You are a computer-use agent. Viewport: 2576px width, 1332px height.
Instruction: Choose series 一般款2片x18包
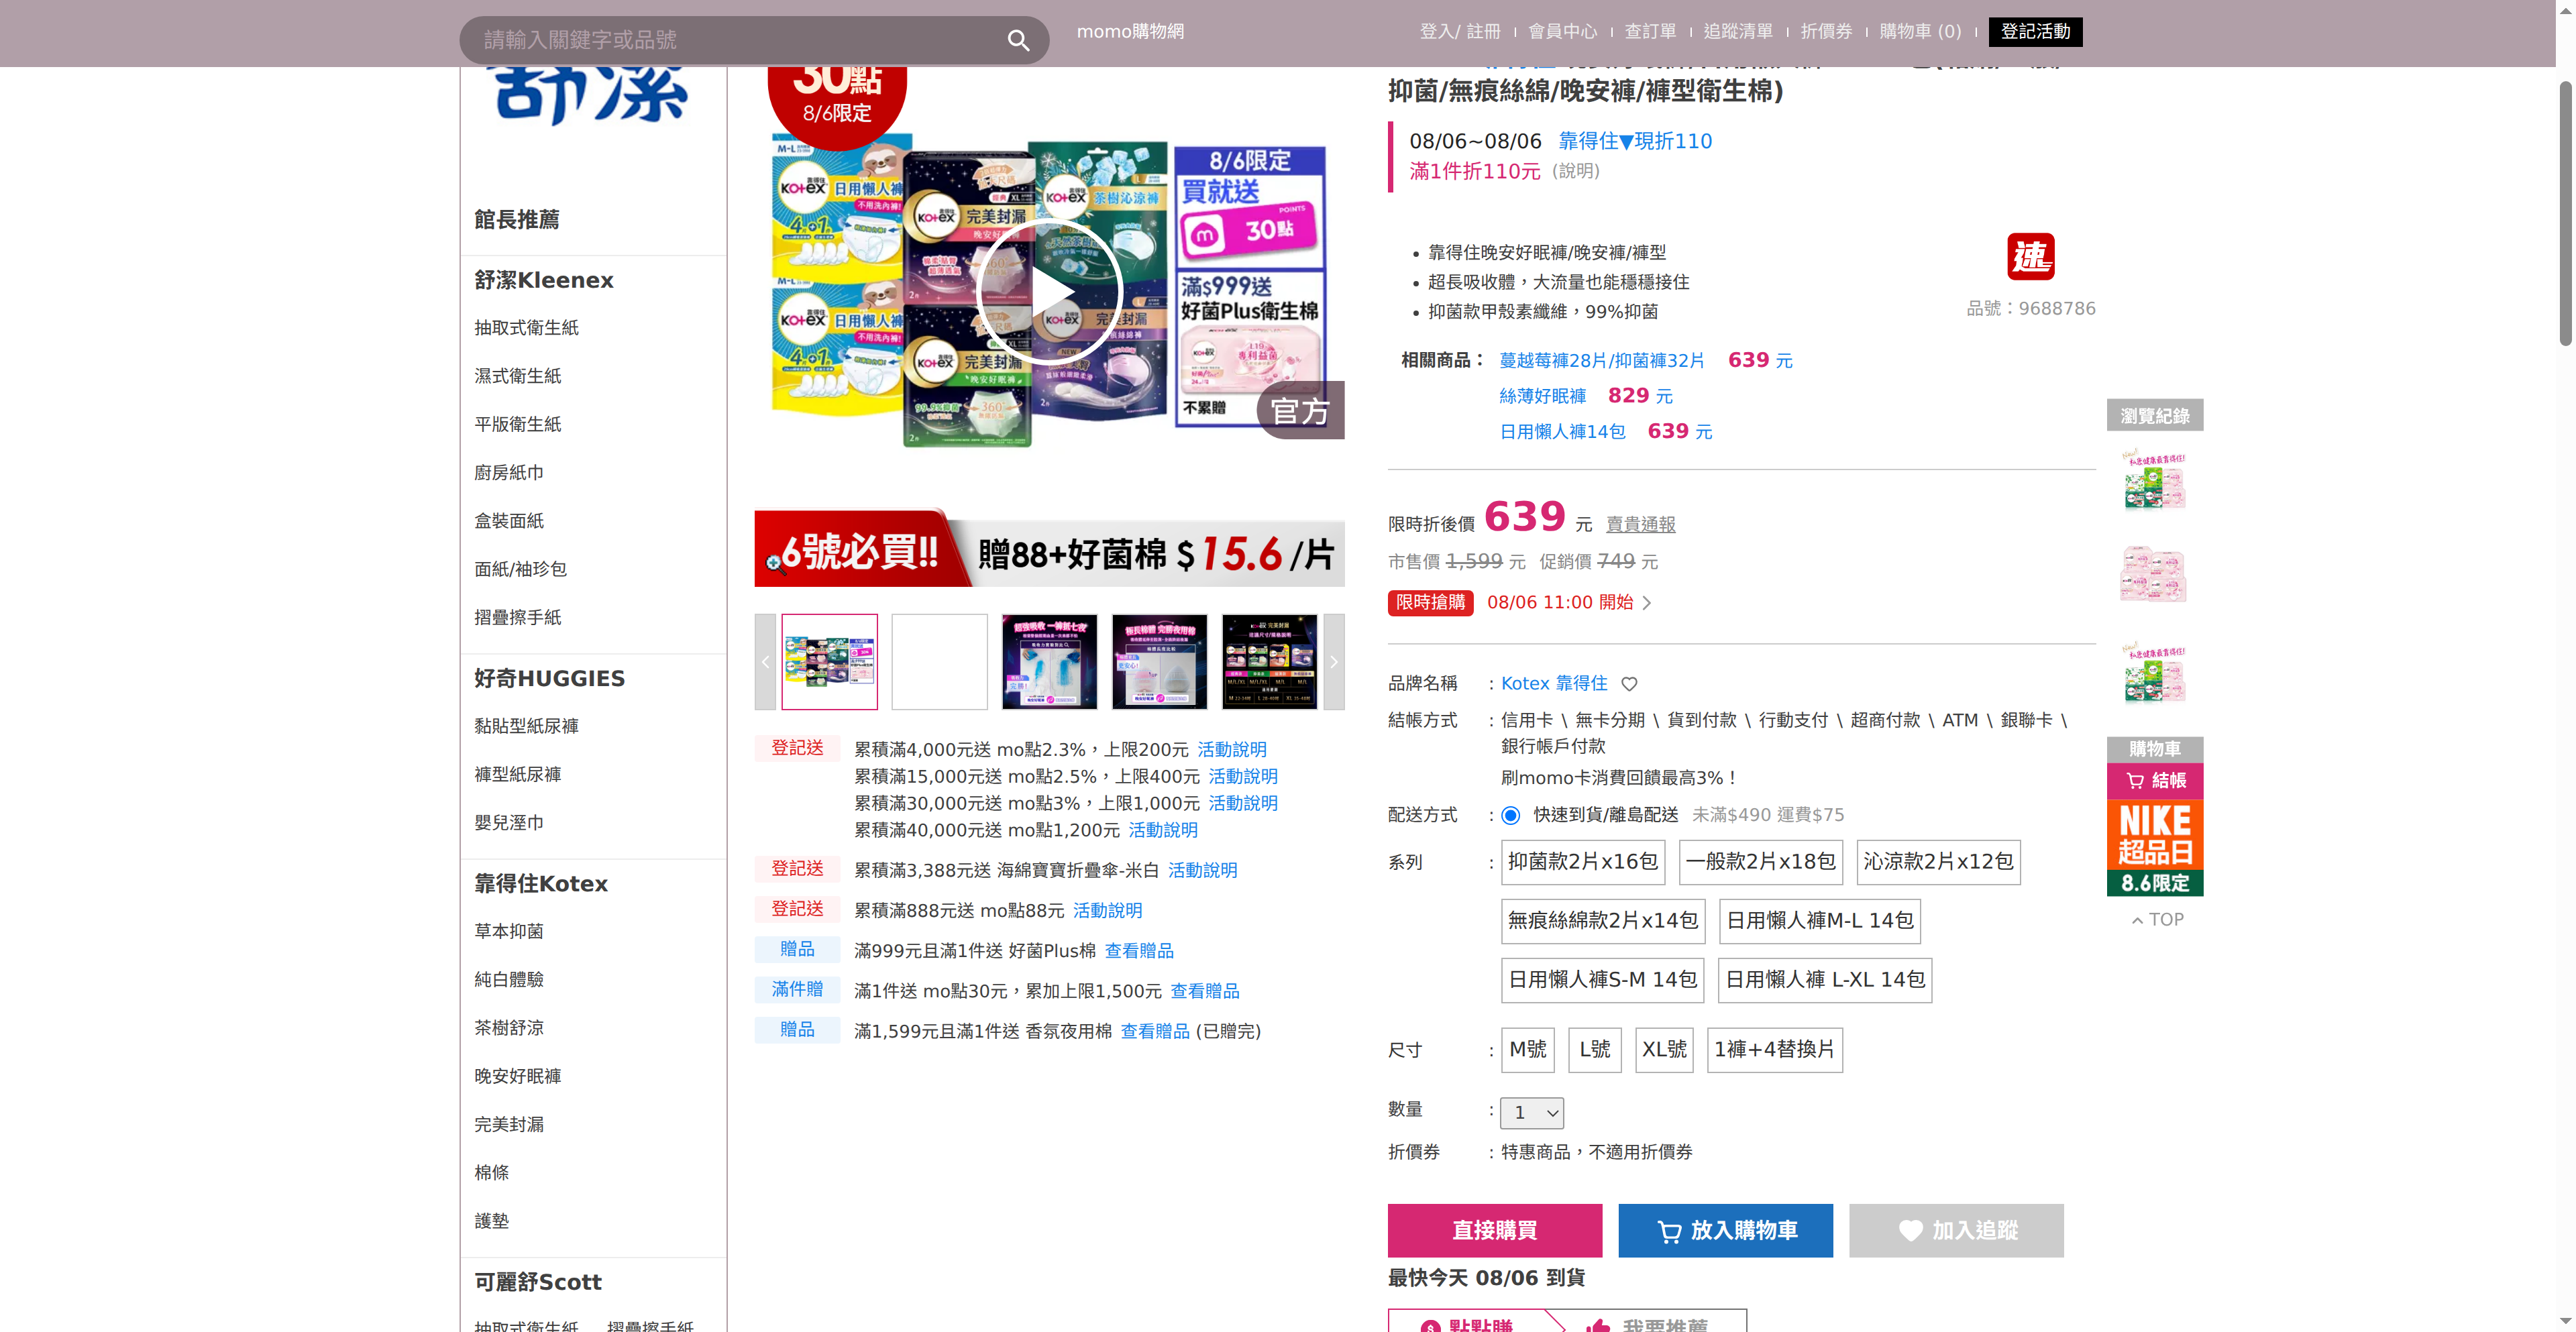point(1761,862)
